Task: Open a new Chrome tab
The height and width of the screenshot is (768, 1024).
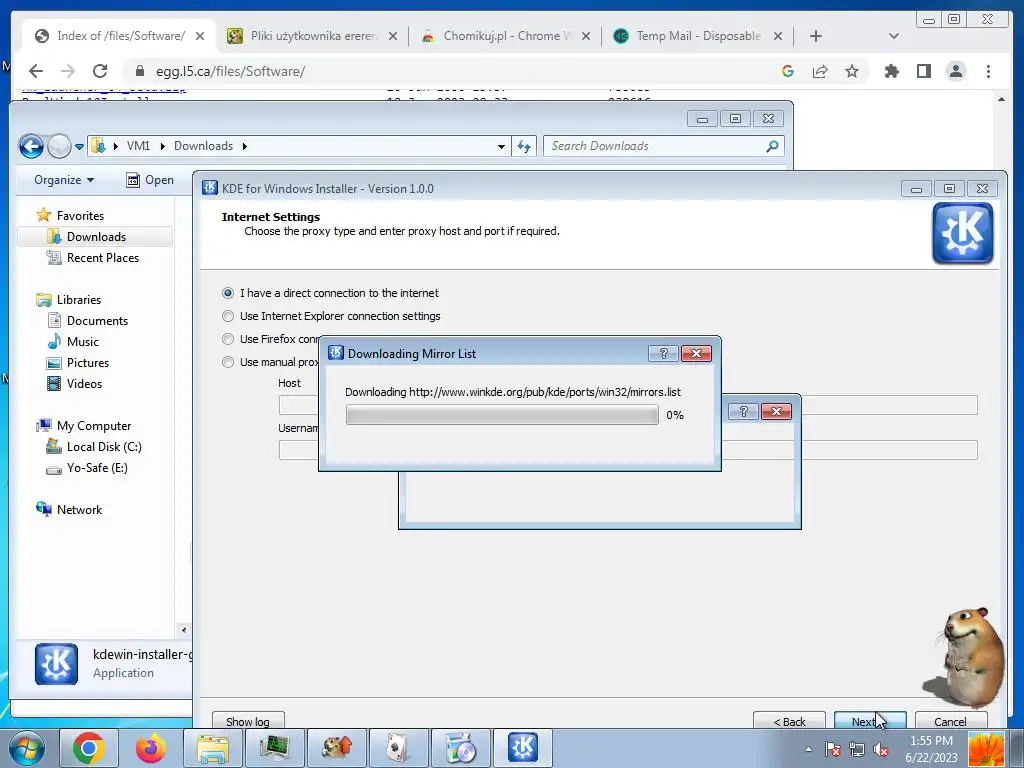Action: point(816,36)
